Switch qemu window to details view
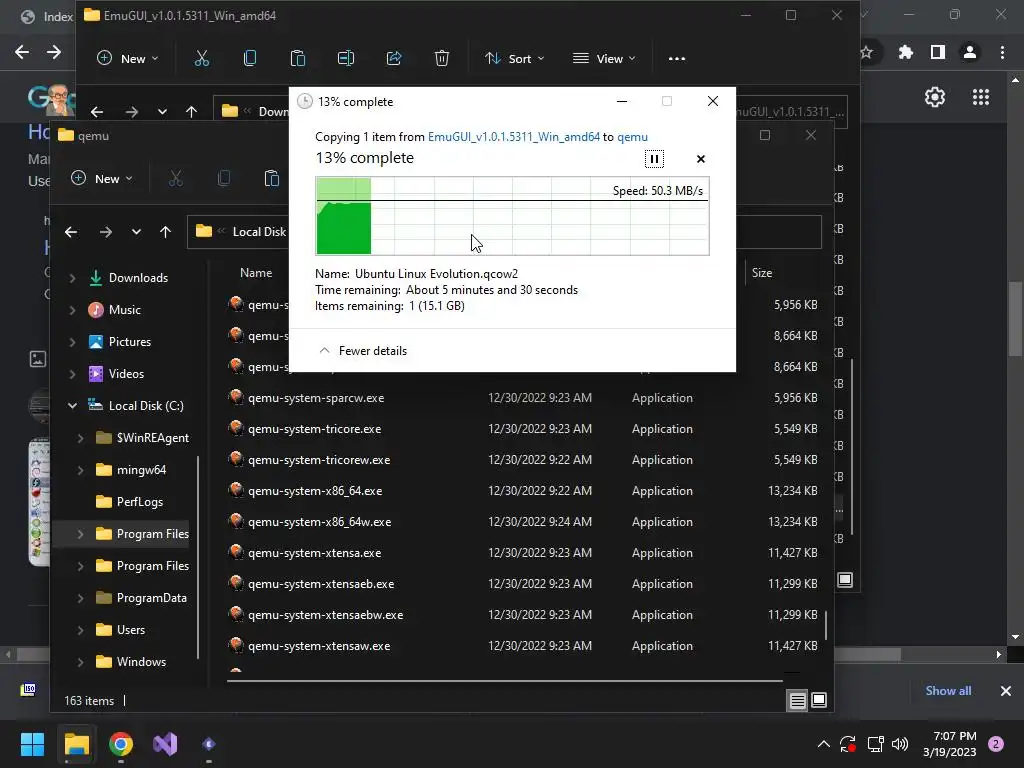The height and width of the screenshot is (768, 1024). pos(797,701)
